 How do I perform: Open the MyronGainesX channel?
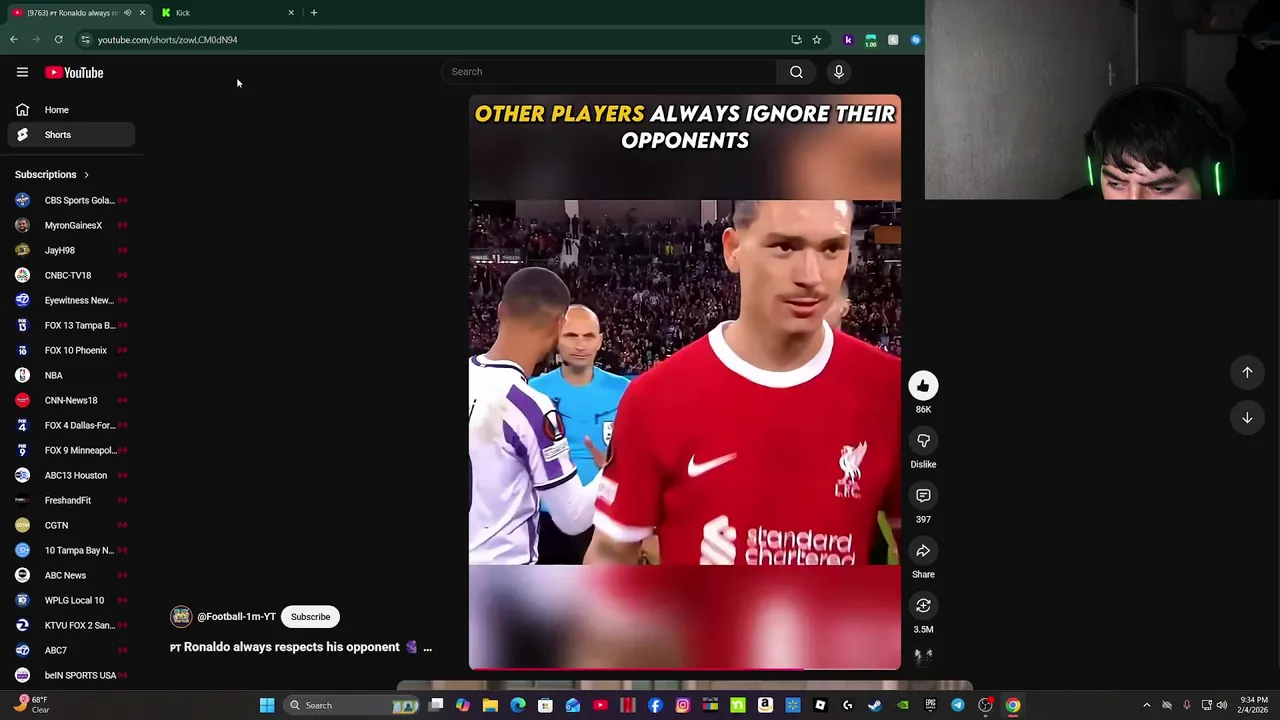[70, 225]
